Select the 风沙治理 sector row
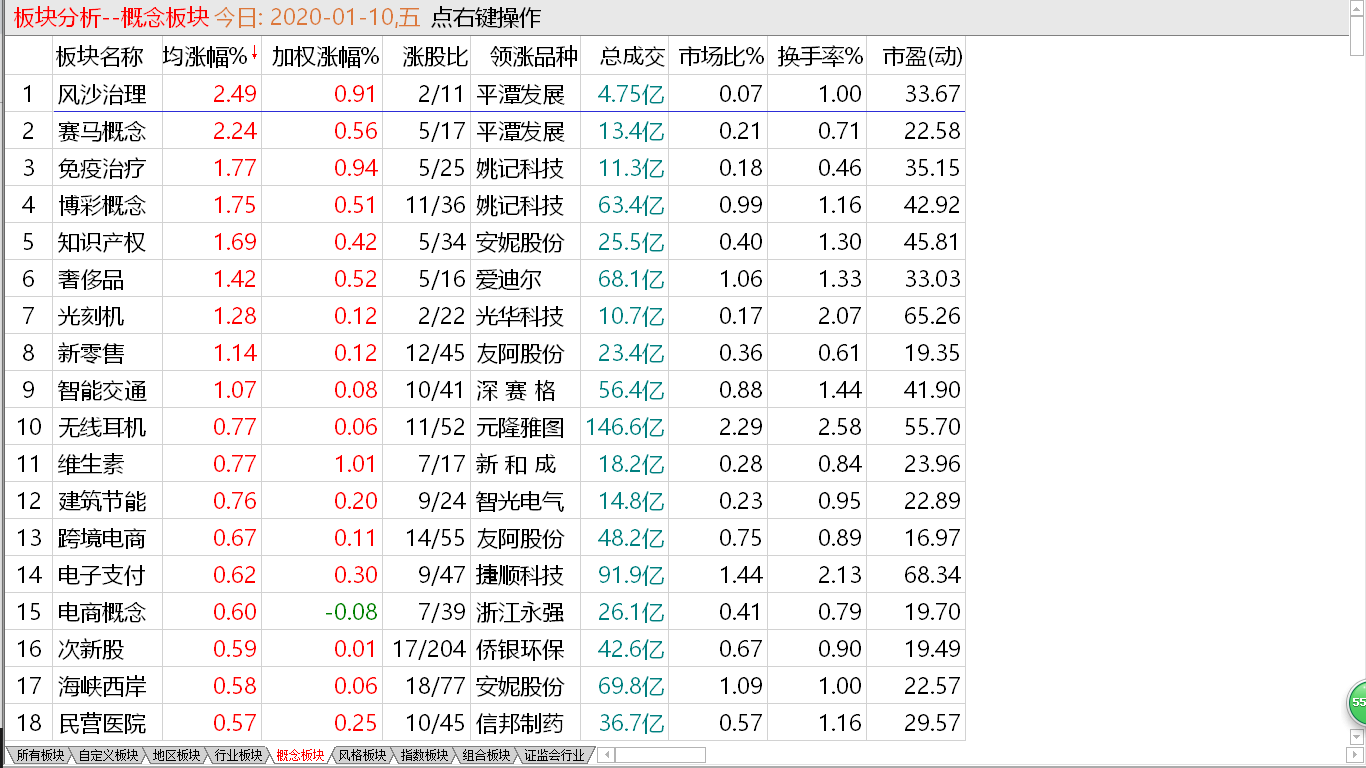The width and height of the screenshot is (1366, 768). coord(485,94)
